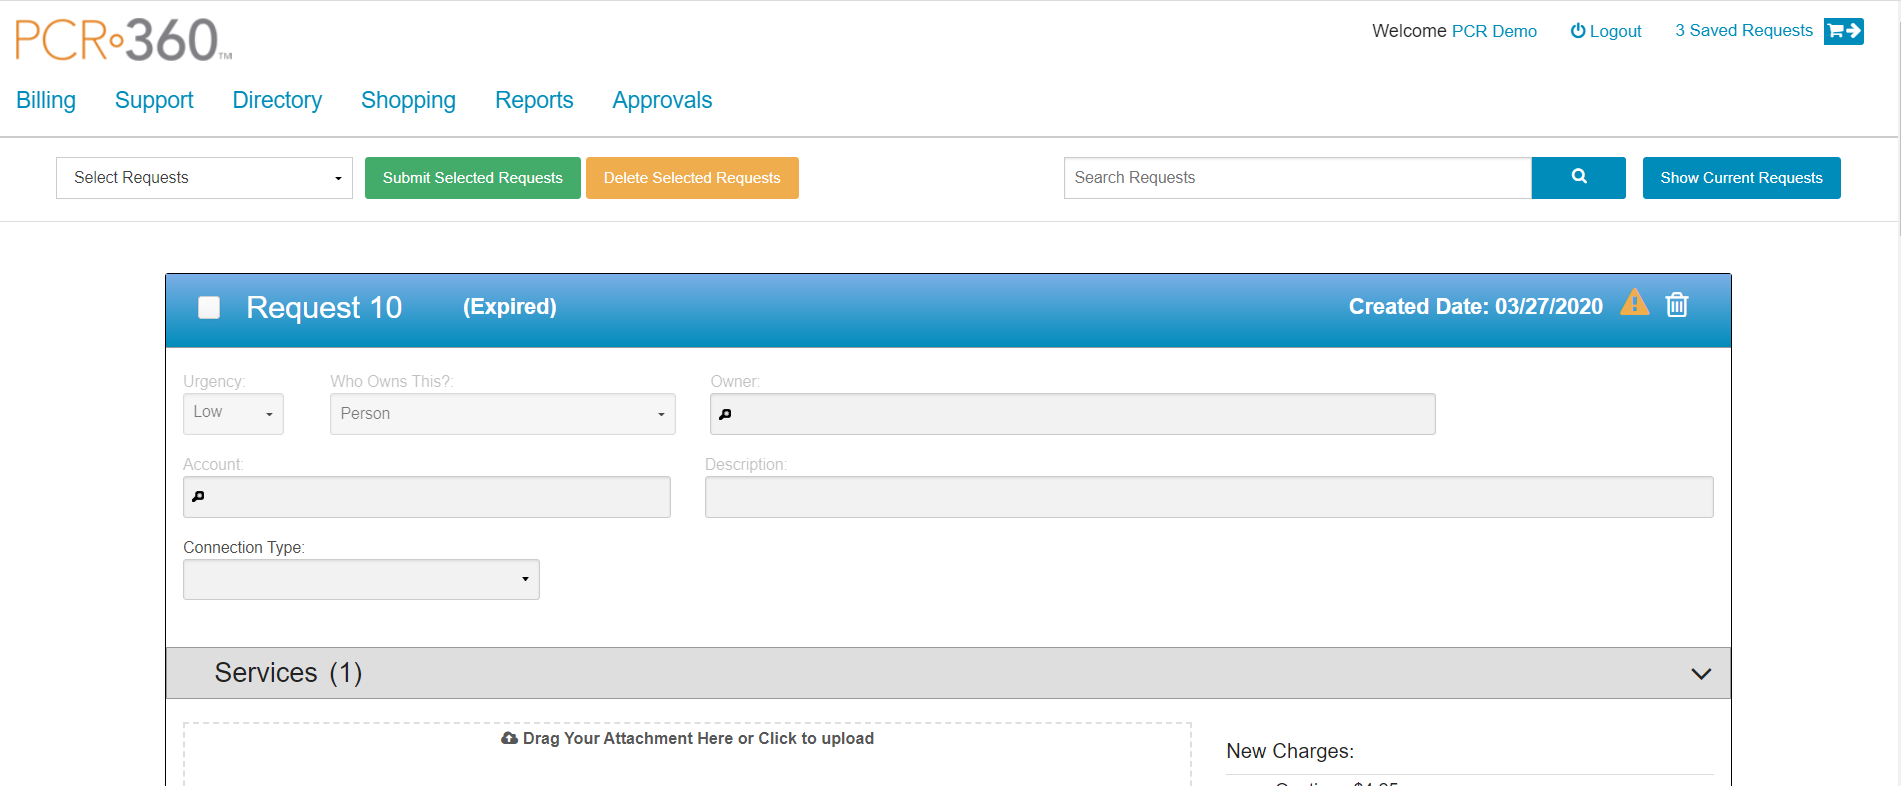Open the Shopping menu
This screenshot has height=786, width=1901.
pyautogui.click(x=408, y=100)
